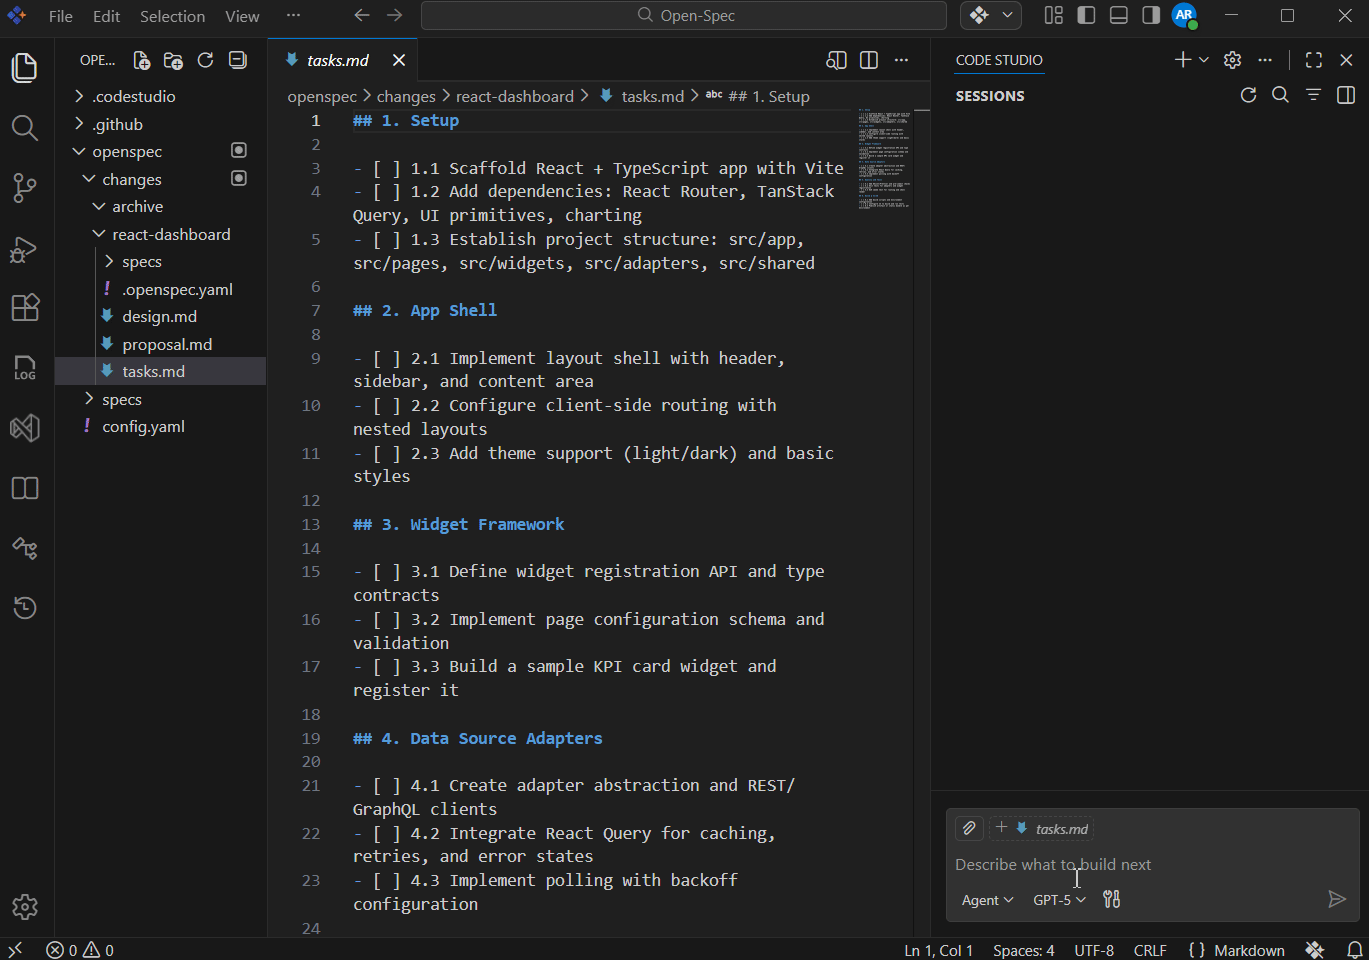1369x960 pixels.
Task: Open notifications bell in status bar
Action: pos(1354,950)
